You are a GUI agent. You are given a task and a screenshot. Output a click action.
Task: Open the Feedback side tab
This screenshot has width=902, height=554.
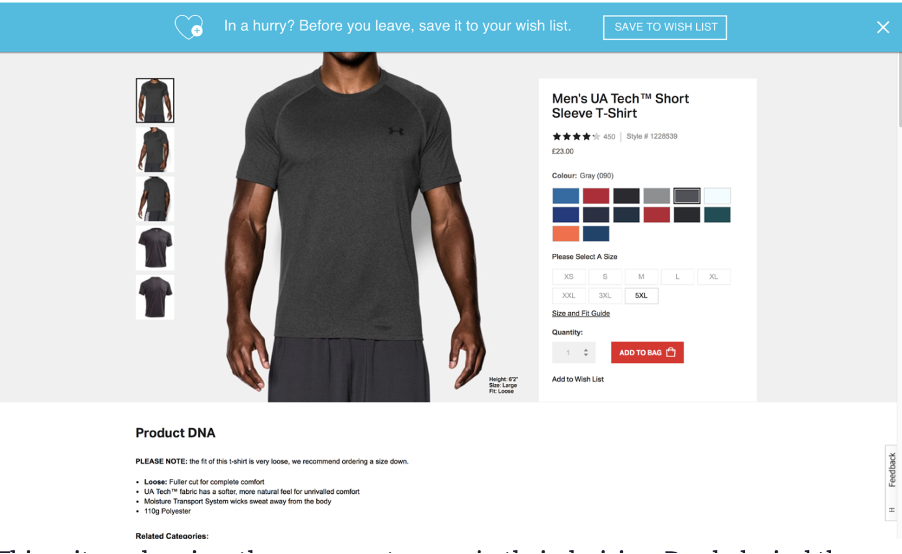[x=892, y=469]
